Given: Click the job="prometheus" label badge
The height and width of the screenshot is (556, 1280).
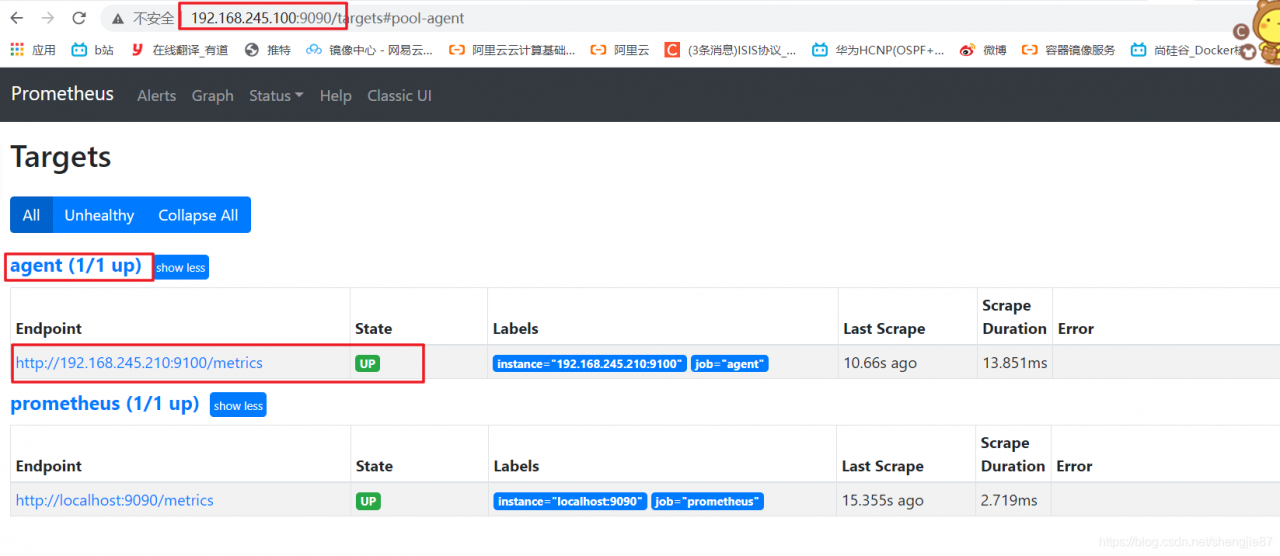Looking at the screenshot, I should 707,501.
